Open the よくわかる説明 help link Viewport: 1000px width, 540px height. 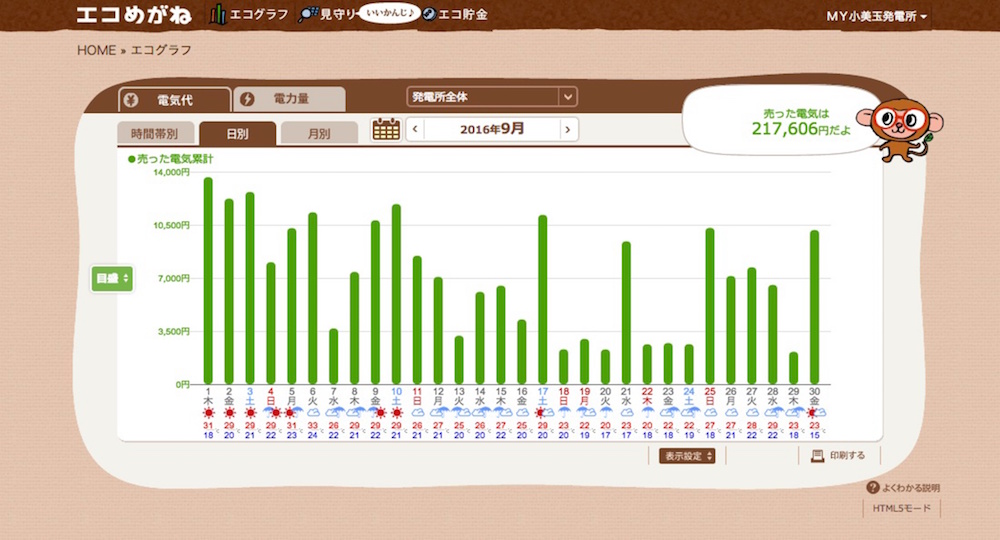click(903, 488)
